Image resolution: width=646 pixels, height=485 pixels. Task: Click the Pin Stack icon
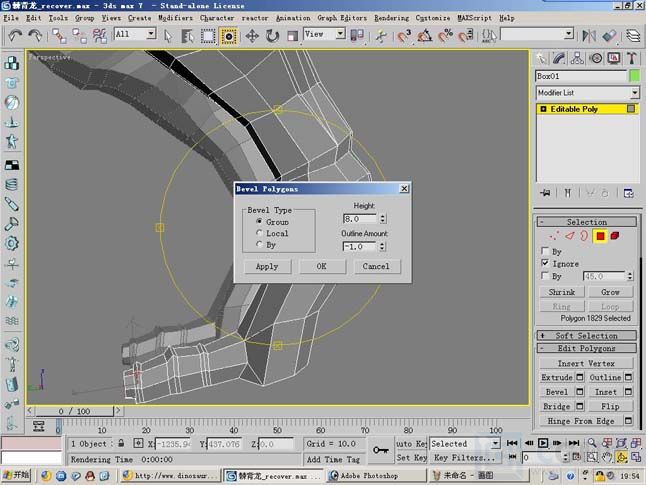545,193
